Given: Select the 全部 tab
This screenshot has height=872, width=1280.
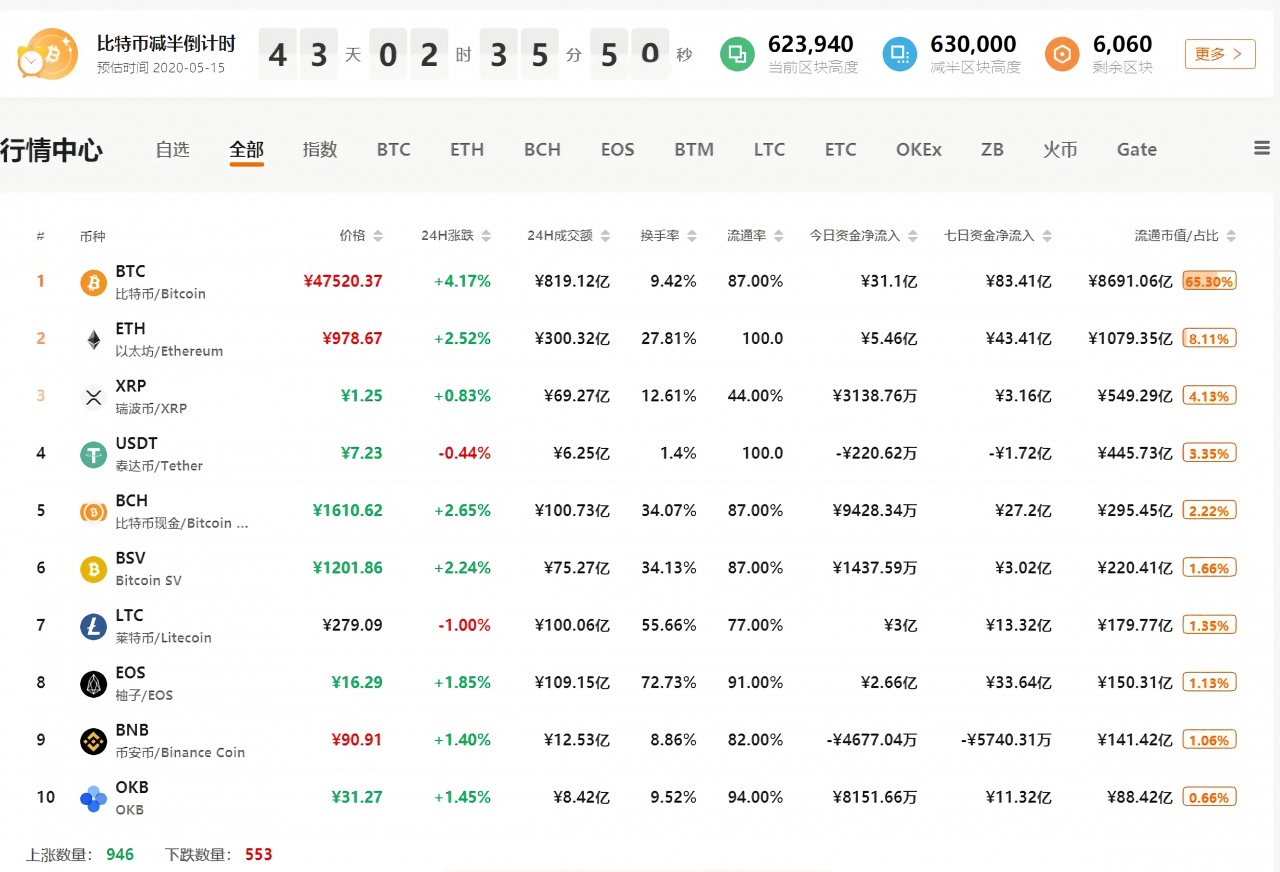Looking at the screenshot, I should (x=246, y=149).
